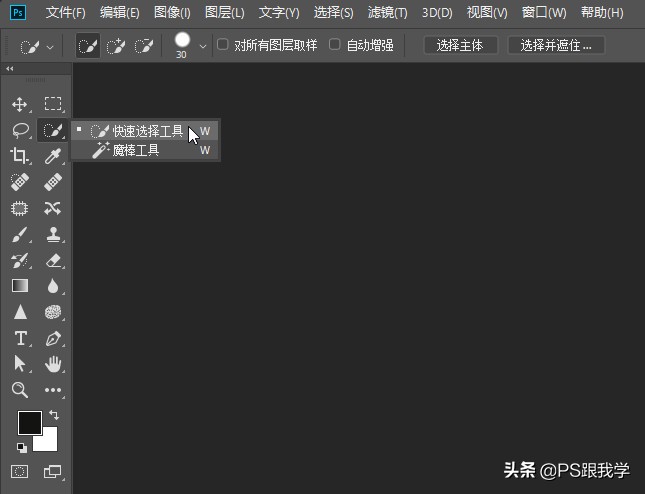Click the 选择主体 button

460,45
